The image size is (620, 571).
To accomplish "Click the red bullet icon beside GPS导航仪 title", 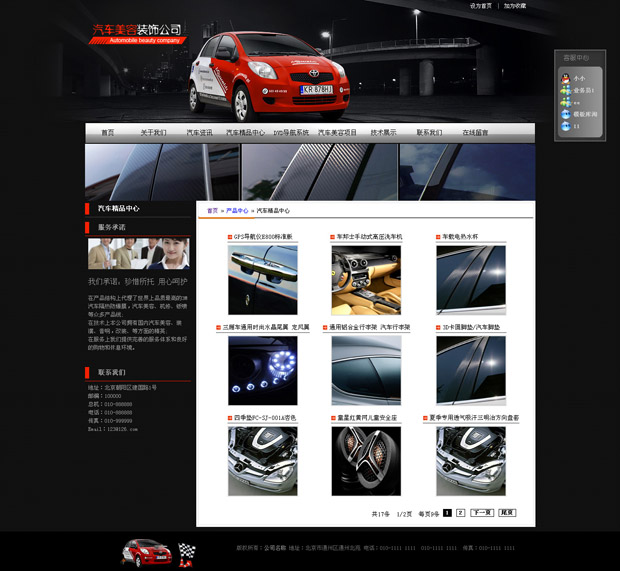I will click(230, 237).
